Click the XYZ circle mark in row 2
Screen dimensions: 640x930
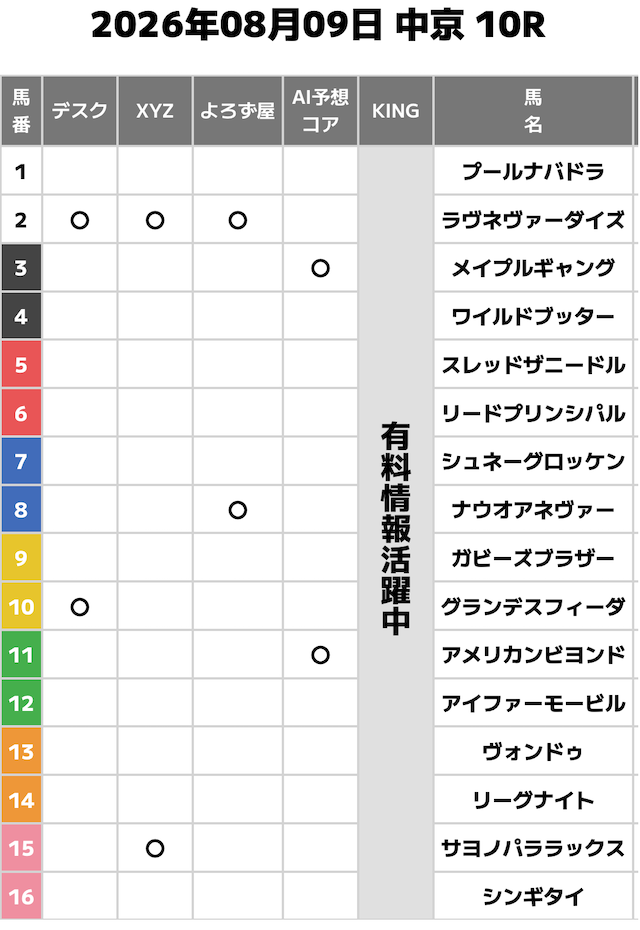(x=155, y=221)
